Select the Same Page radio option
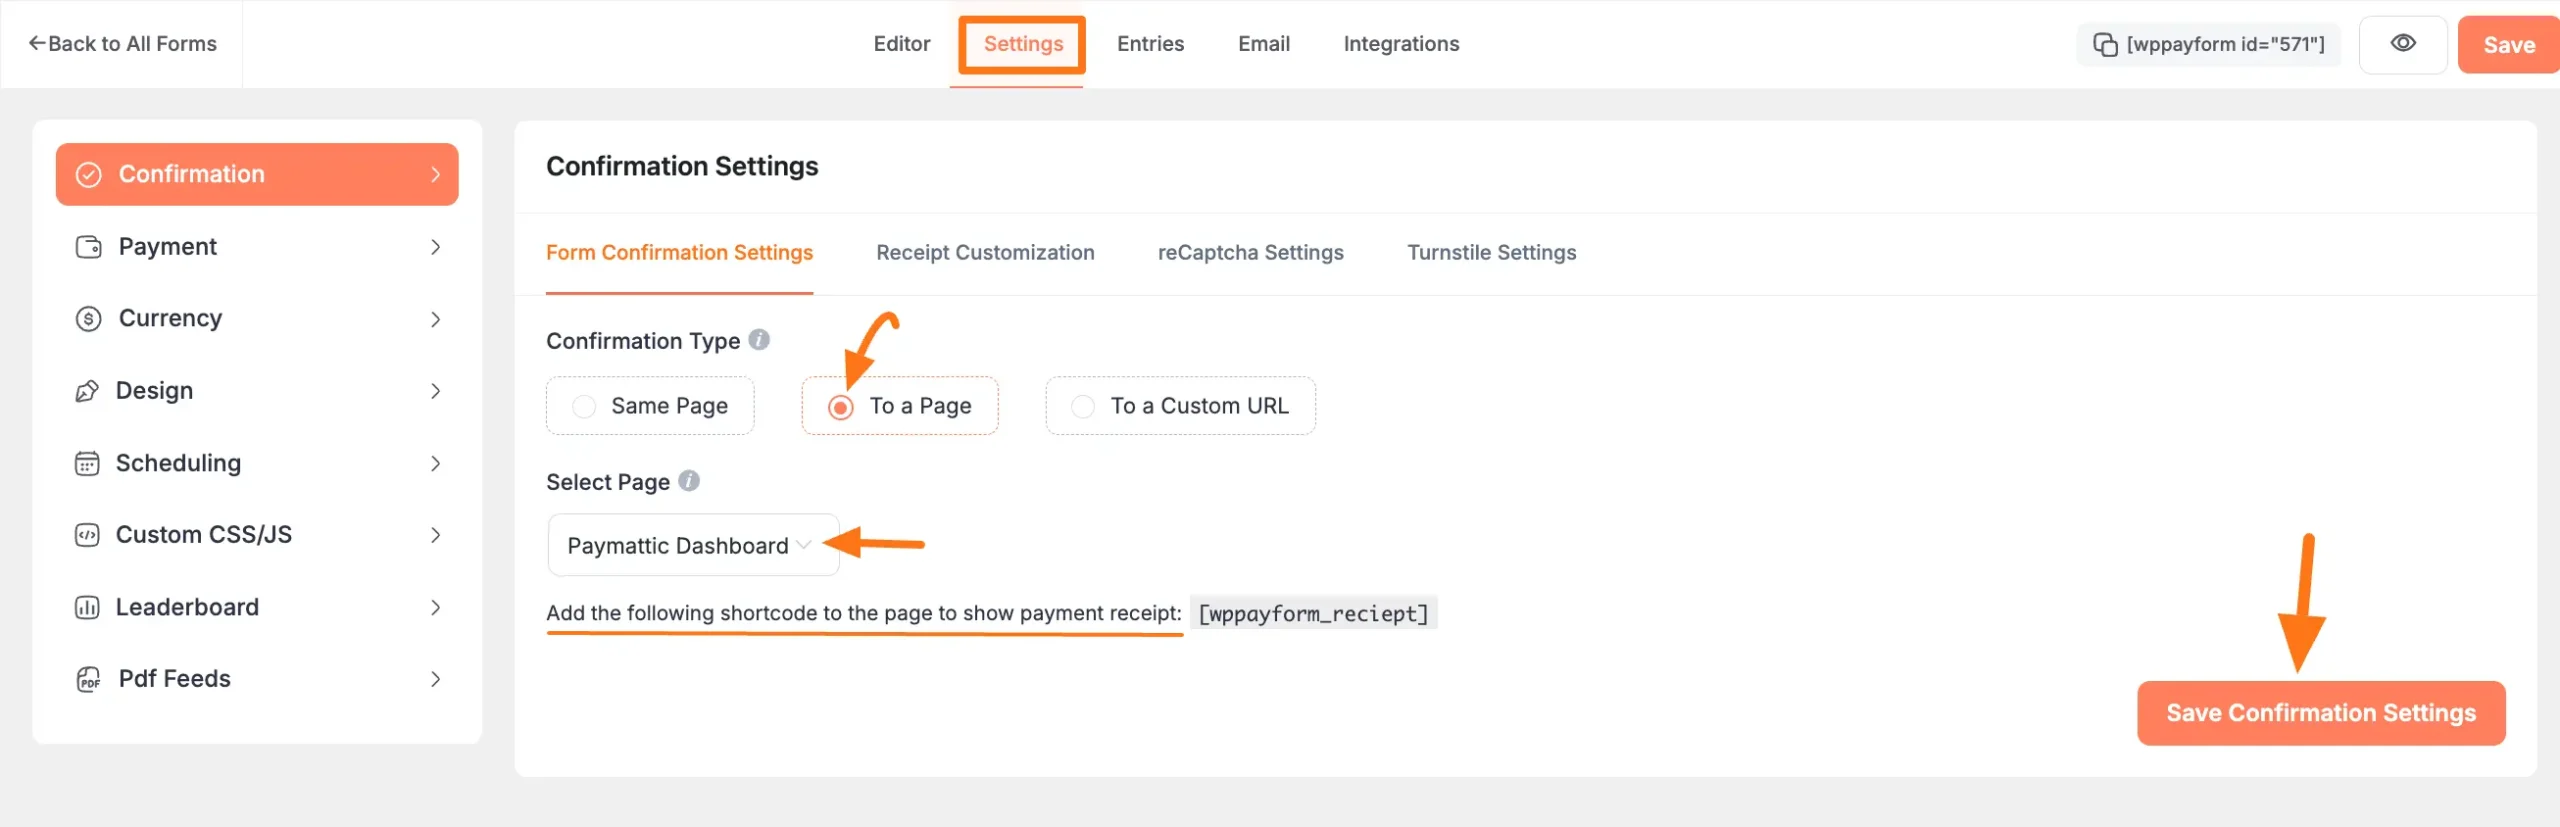 (x=584, y=406)
